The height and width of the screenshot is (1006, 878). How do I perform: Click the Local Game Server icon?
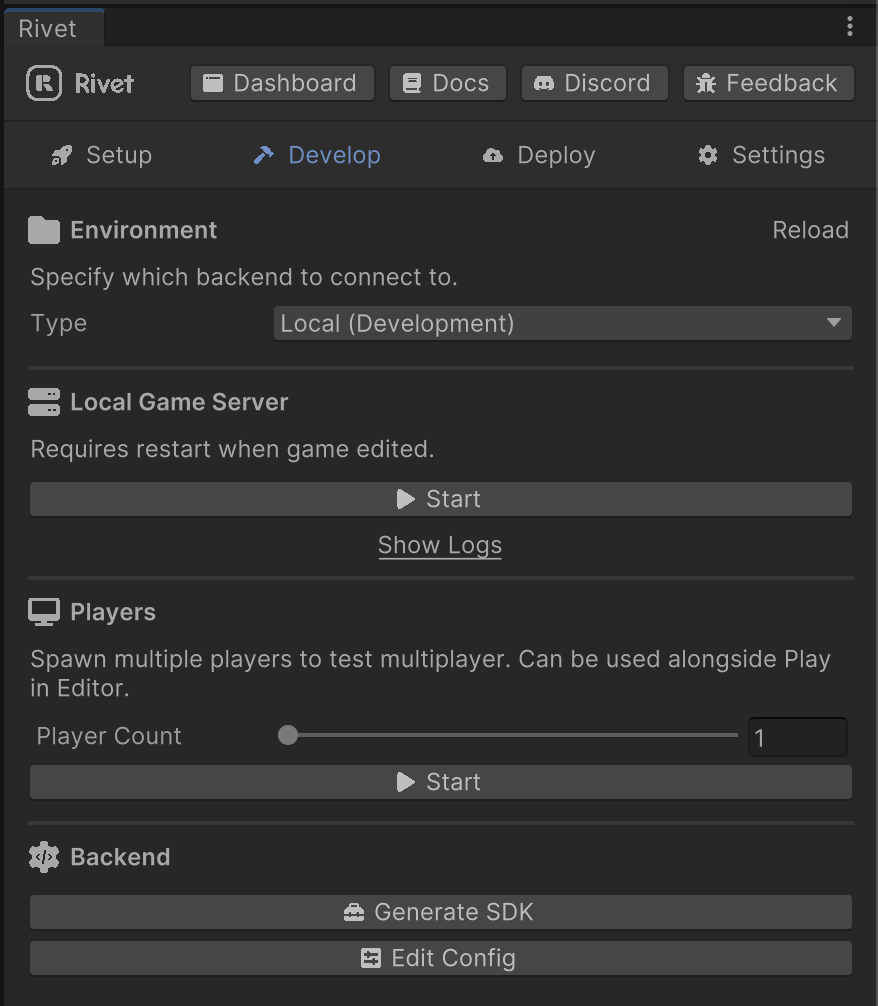tap(44, 401)
